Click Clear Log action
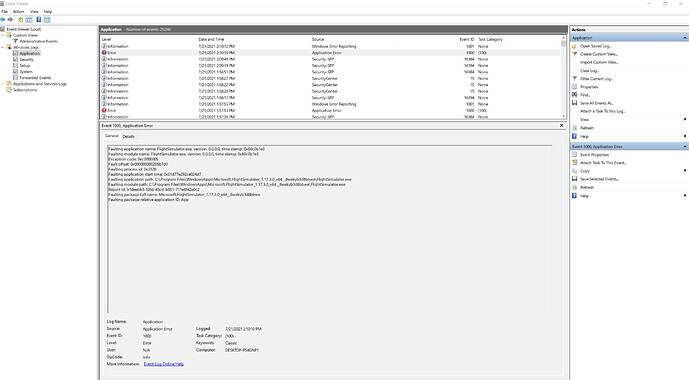 pos(589,71)
